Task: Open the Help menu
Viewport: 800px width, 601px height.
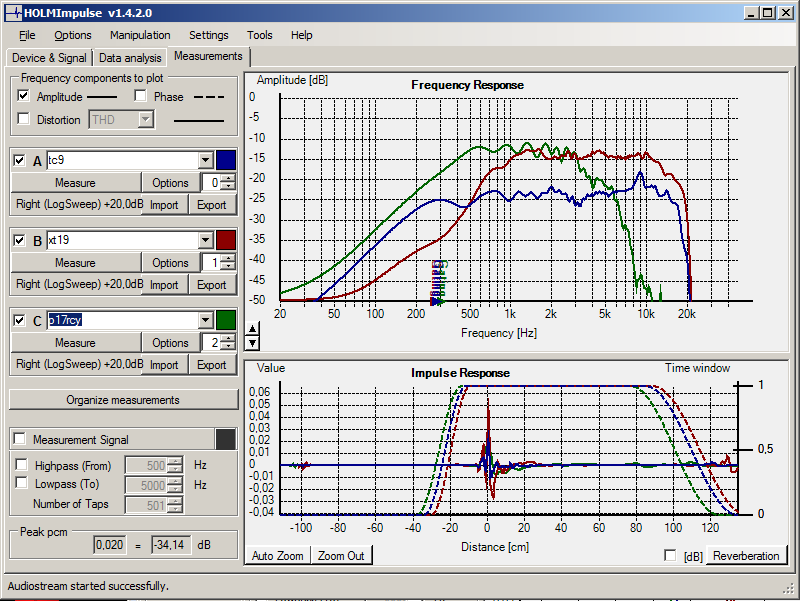Action: (x=302, y=35)
